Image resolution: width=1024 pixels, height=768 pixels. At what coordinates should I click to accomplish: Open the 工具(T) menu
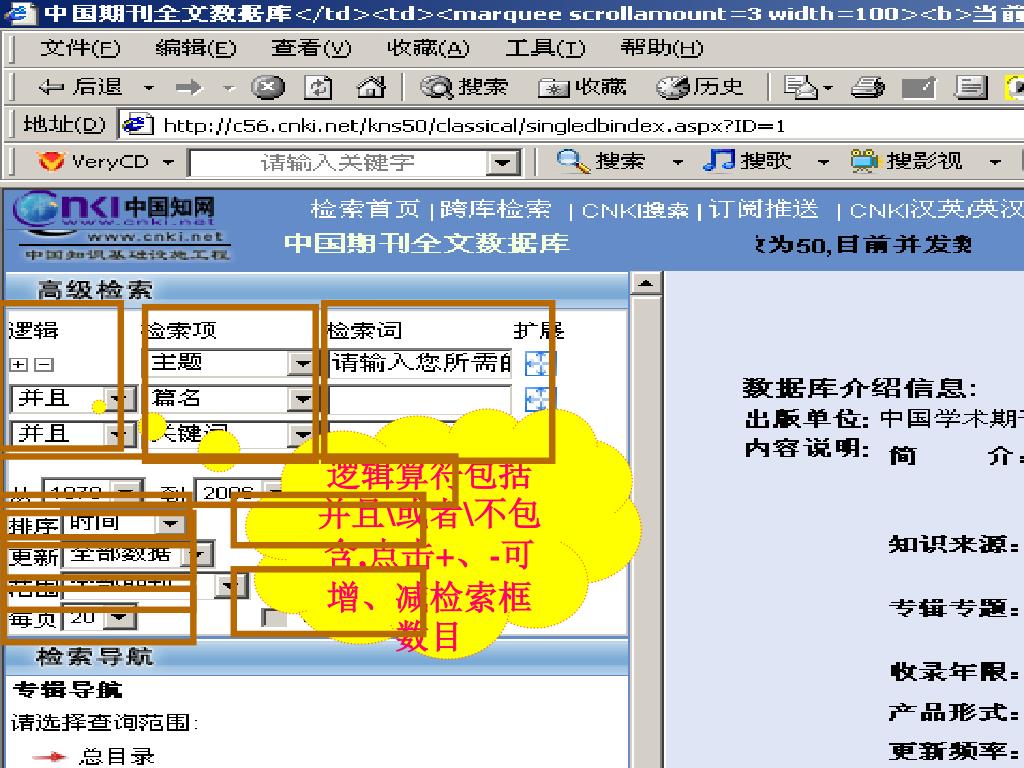pyautogui.click(x=545, y=48)
